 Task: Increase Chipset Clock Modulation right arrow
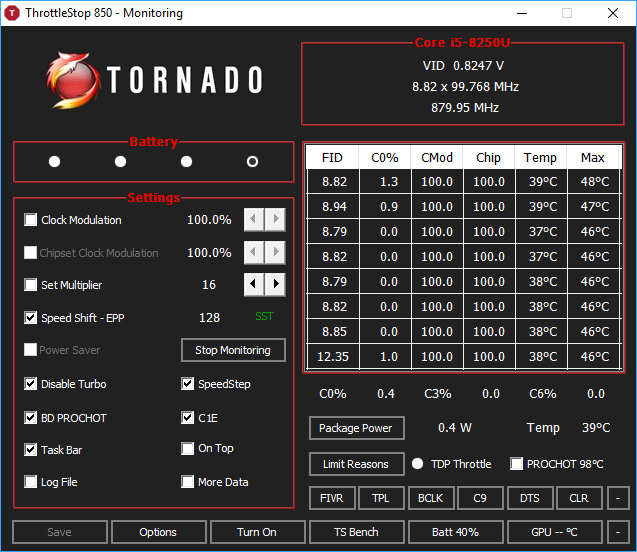click(275, 252)
